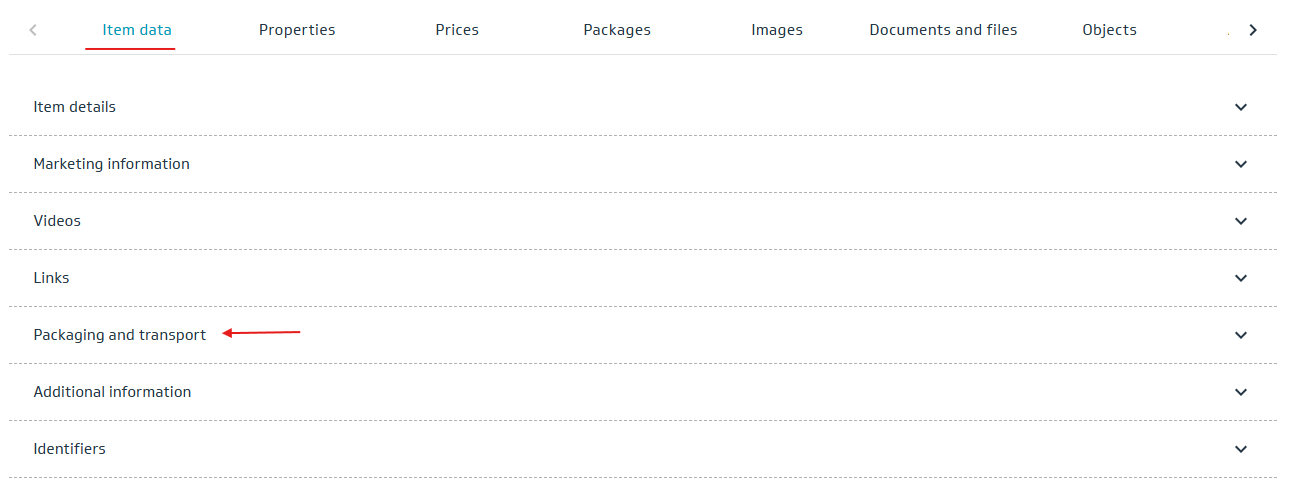Select the Packages tab
The width and height of the screenshot is (1292, 498).
617,30
